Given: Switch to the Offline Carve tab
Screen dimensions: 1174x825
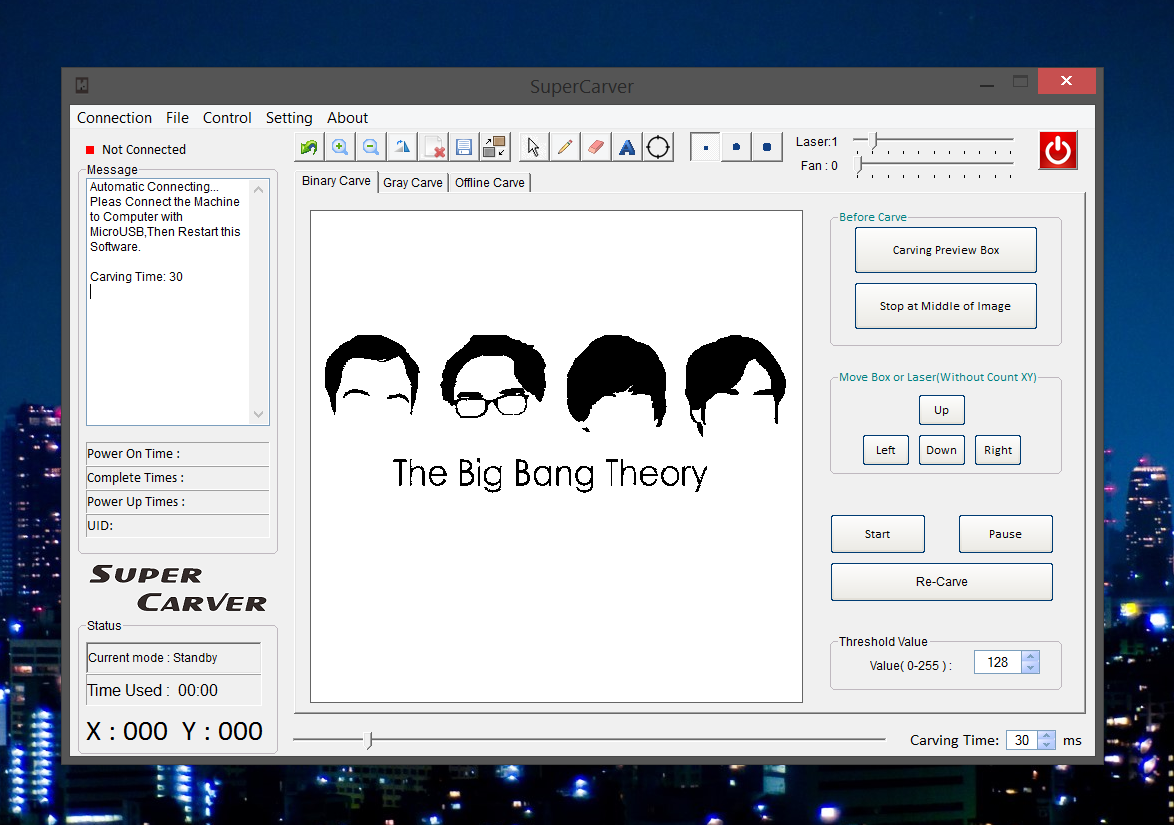Looking at the screenshot, I should tap(490, 183).
